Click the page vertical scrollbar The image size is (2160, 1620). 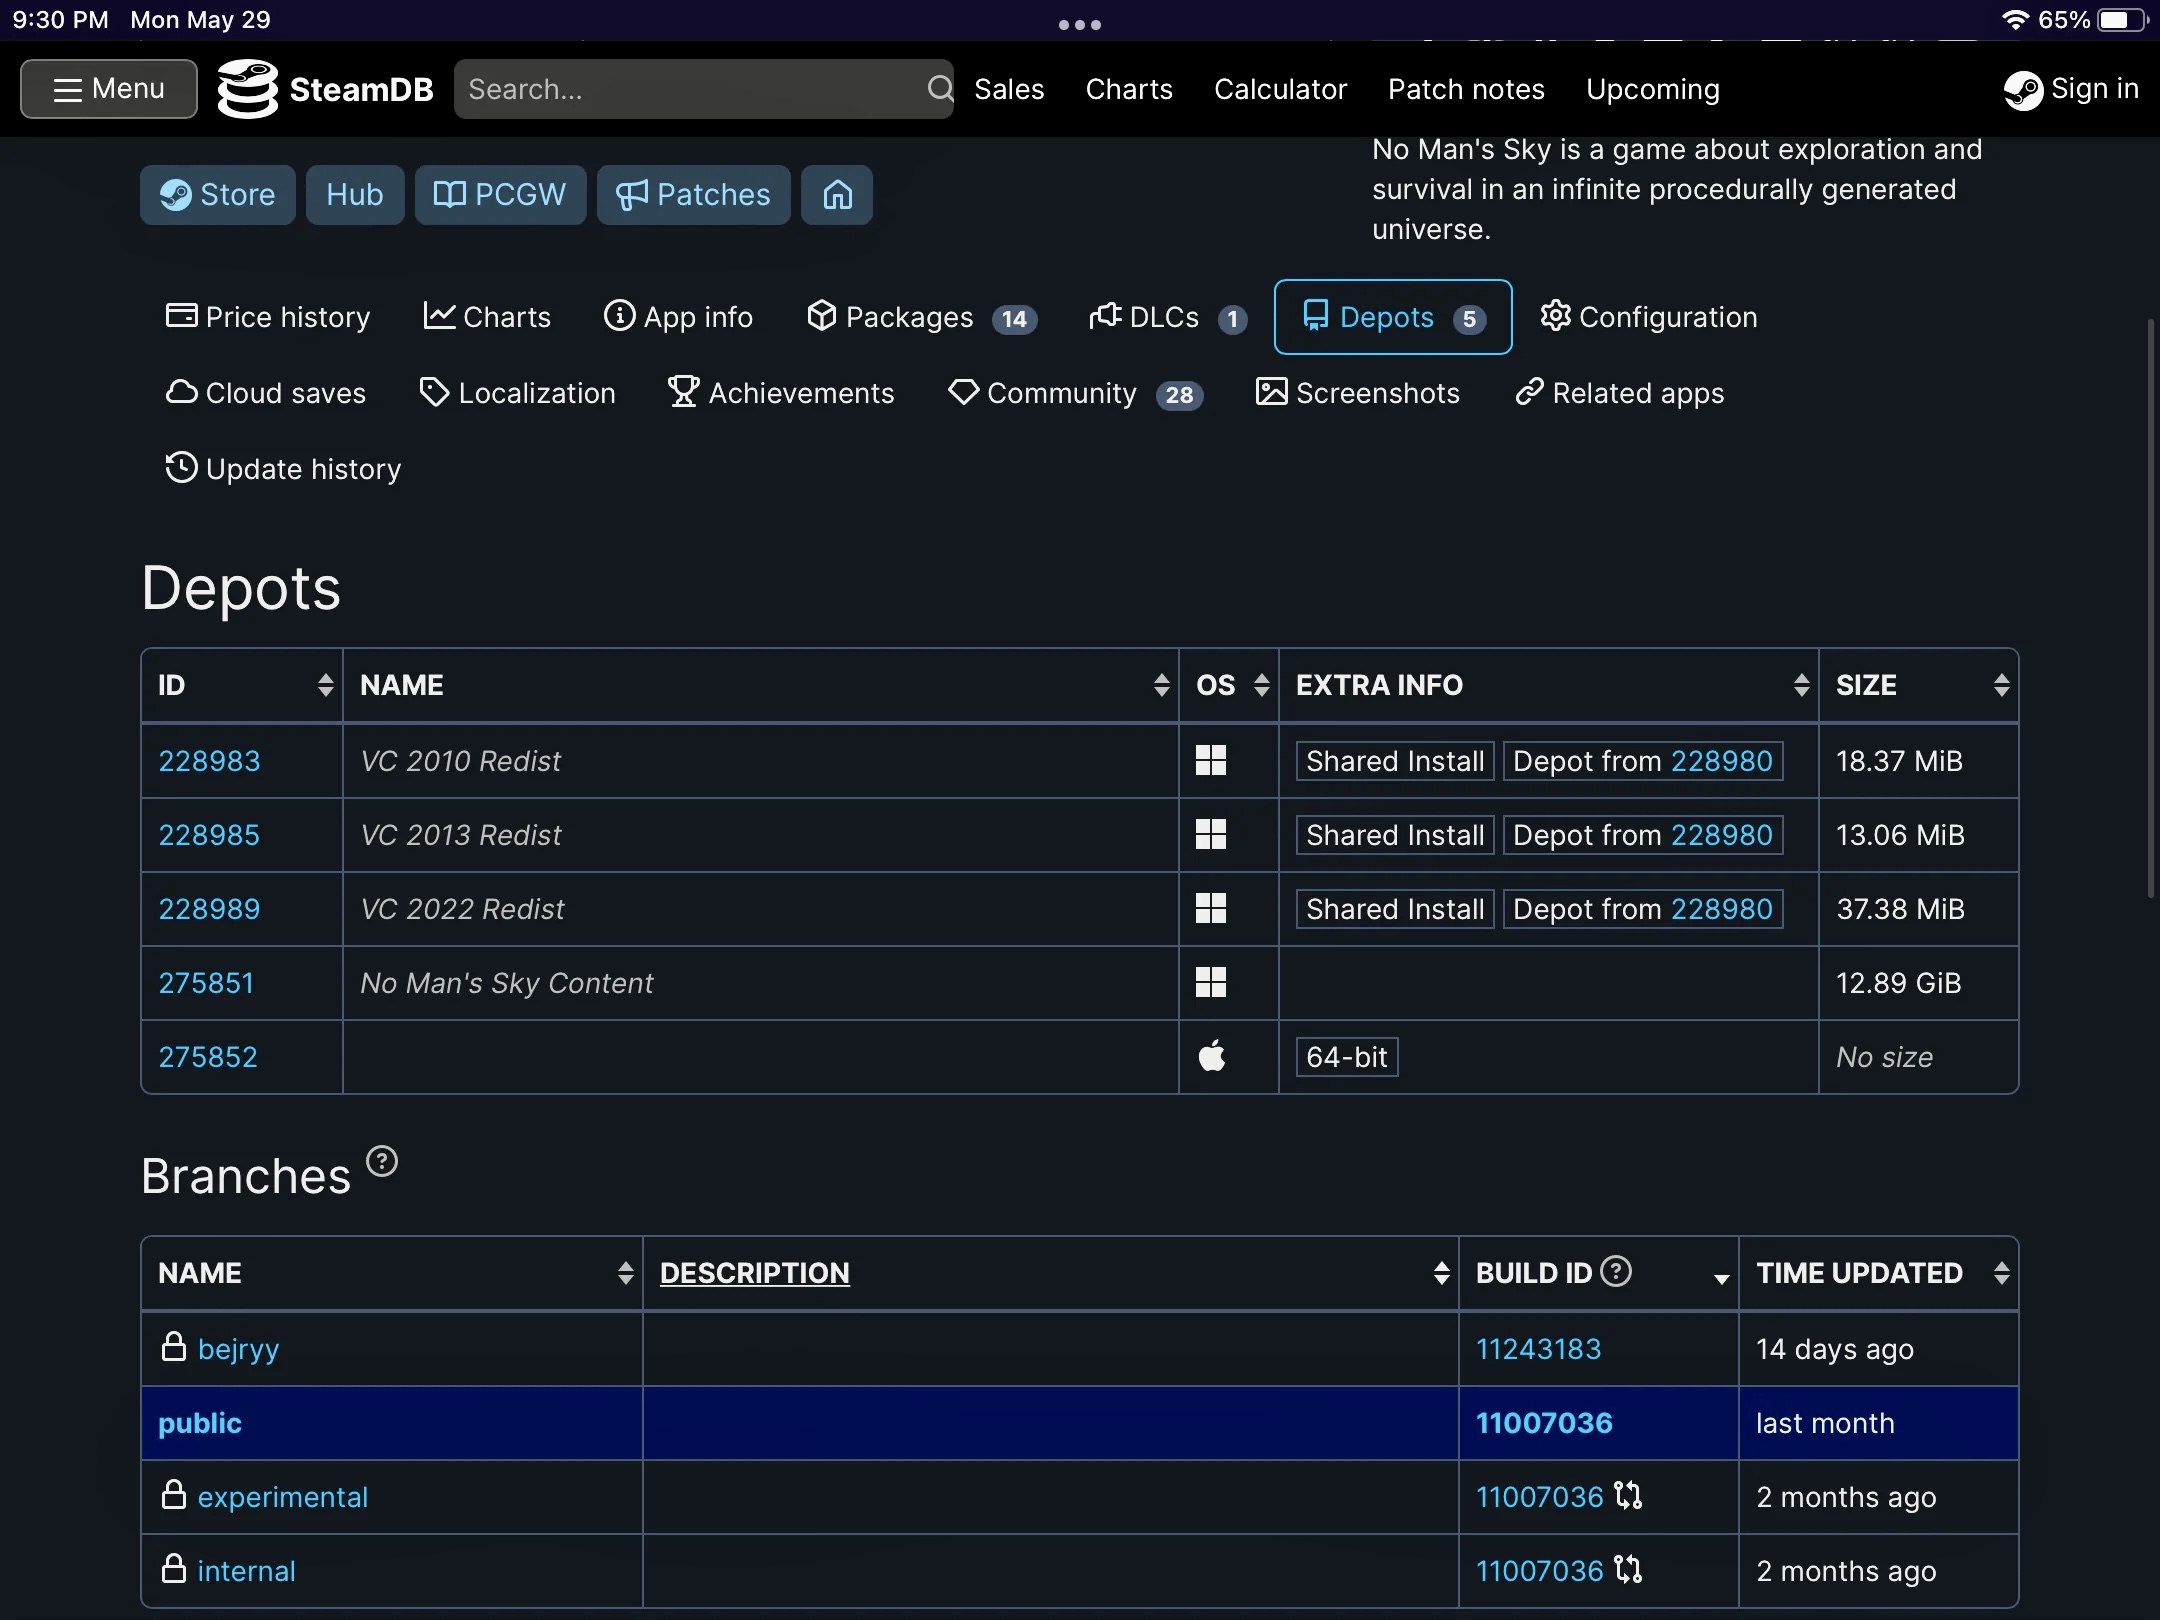click(2151, 608)
